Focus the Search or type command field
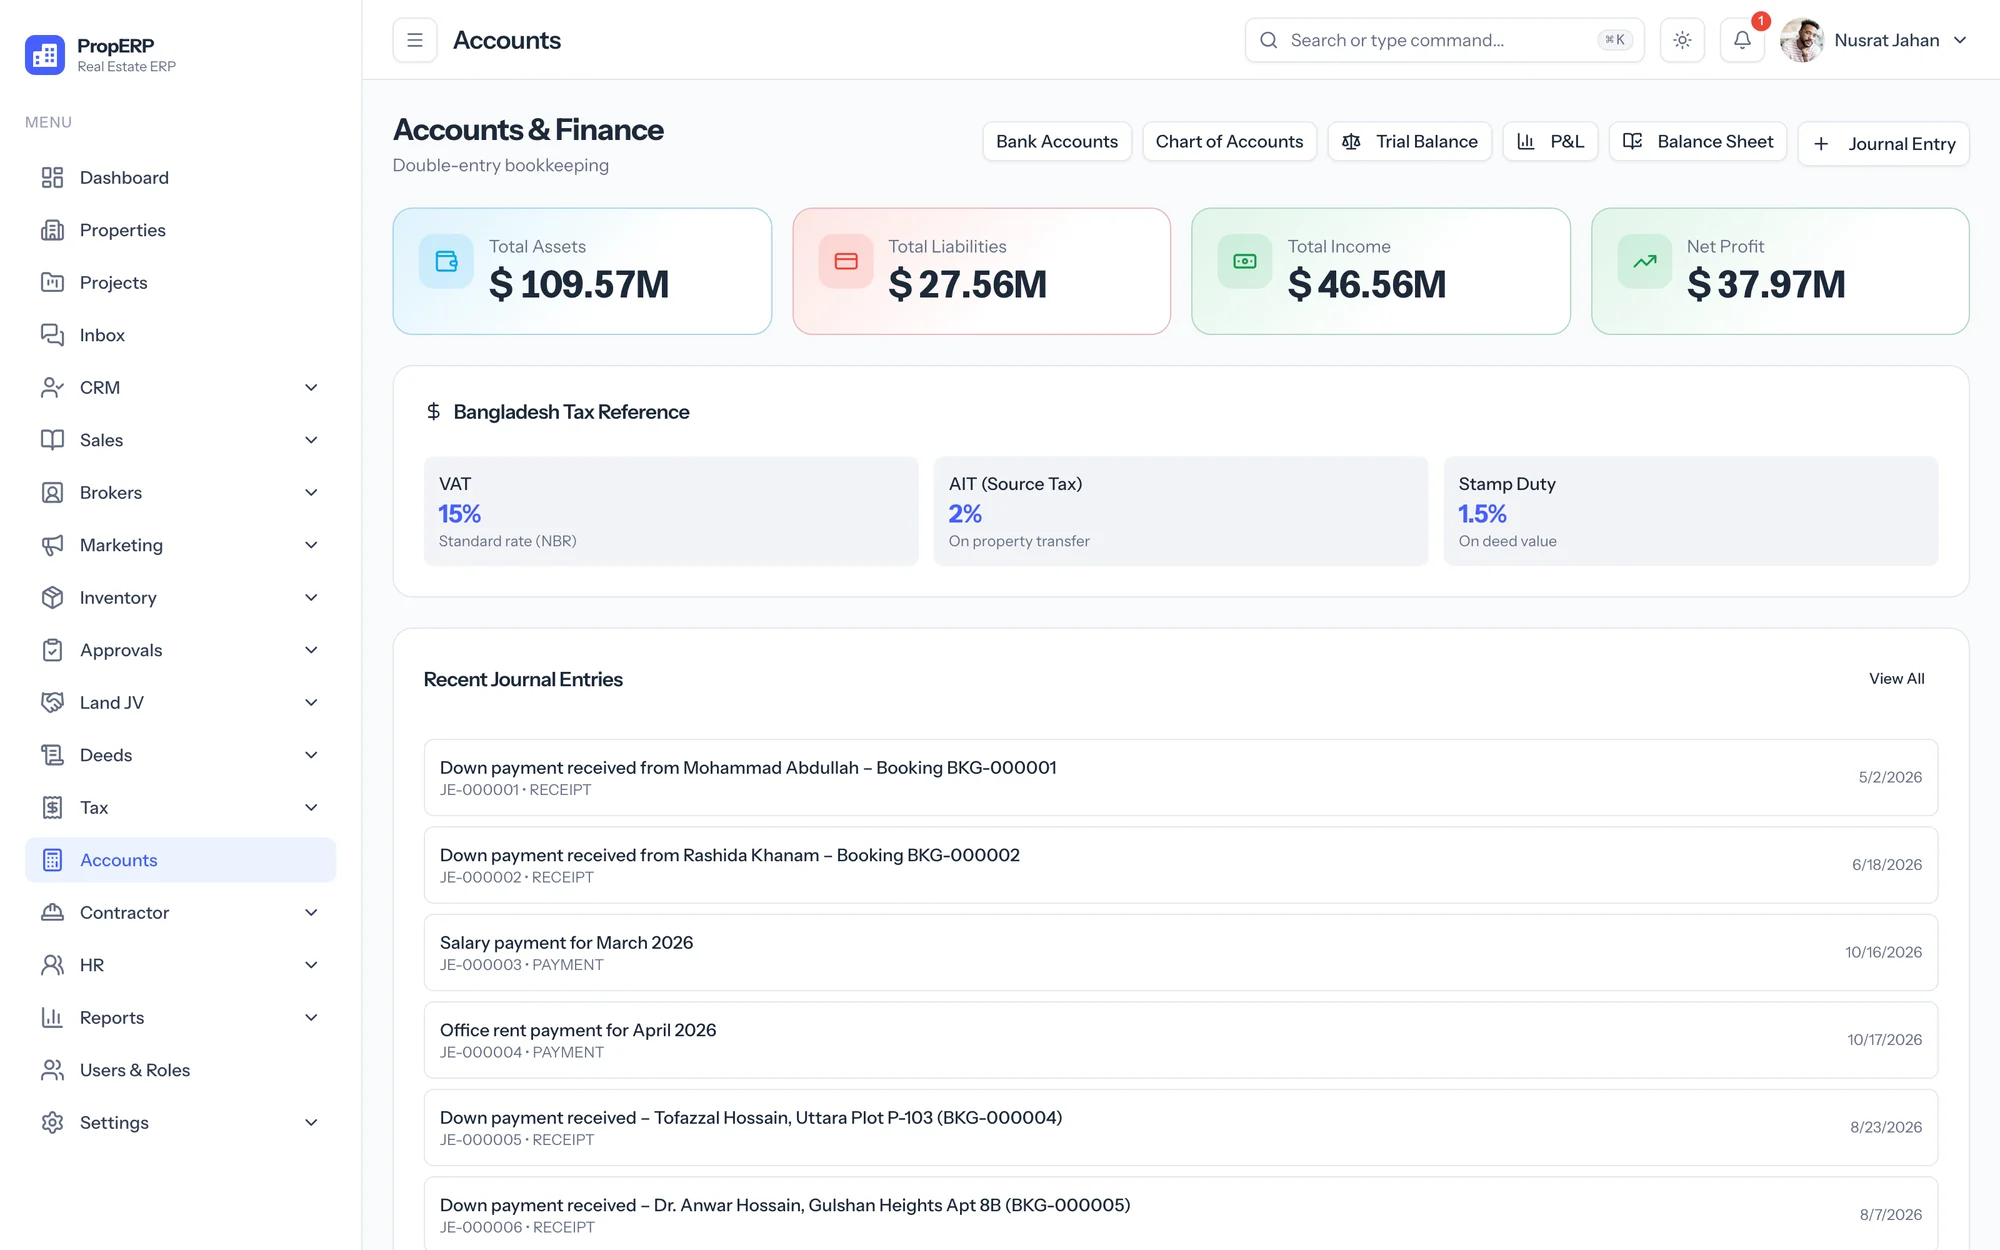 [1444, 40]
